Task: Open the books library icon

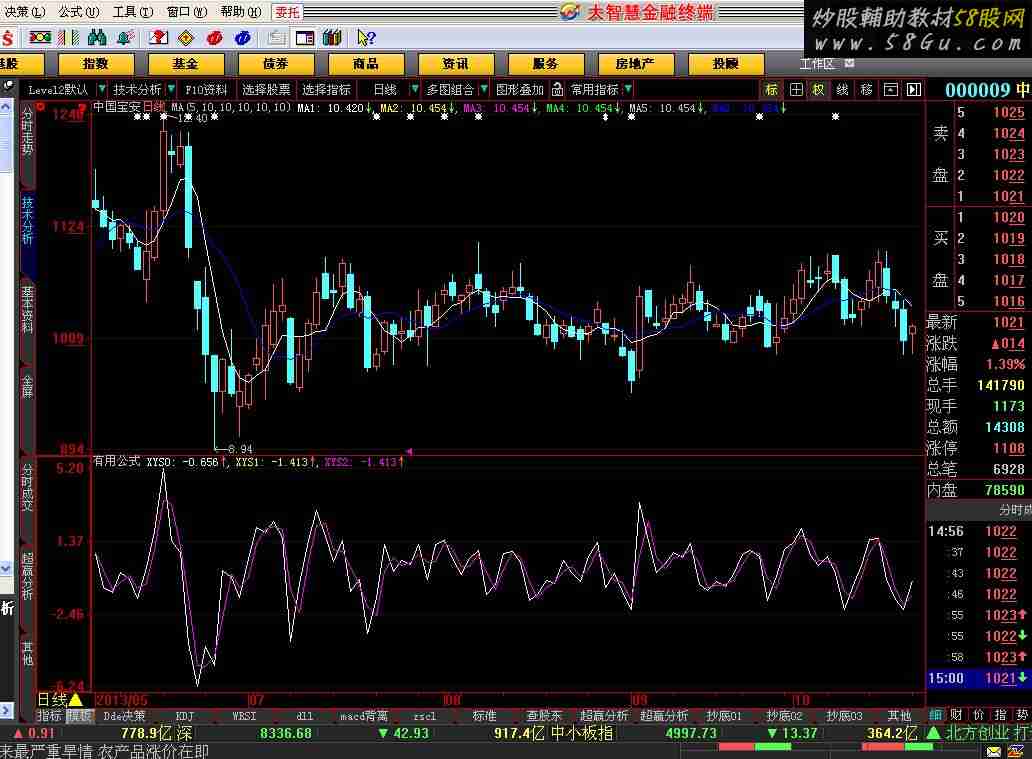Action: [x=332, y=38]
